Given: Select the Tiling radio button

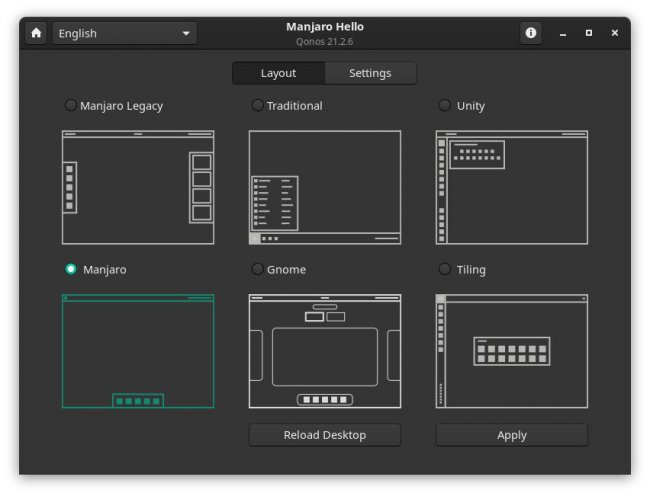Looking at the screenshot, I should [444, 269].
